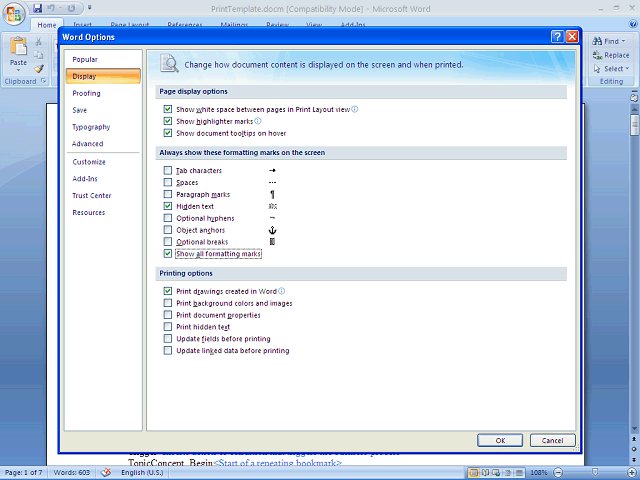The image size is (640, 480).
Task: Uncheck Show all formatting marks
Action: pyautogui.click(x=168, y=253)
